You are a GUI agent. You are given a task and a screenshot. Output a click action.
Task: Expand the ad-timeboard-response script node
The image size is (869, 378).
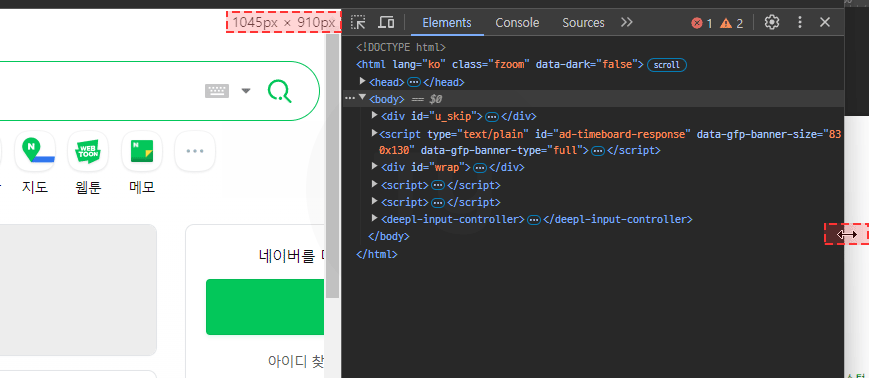pos(375,134)
